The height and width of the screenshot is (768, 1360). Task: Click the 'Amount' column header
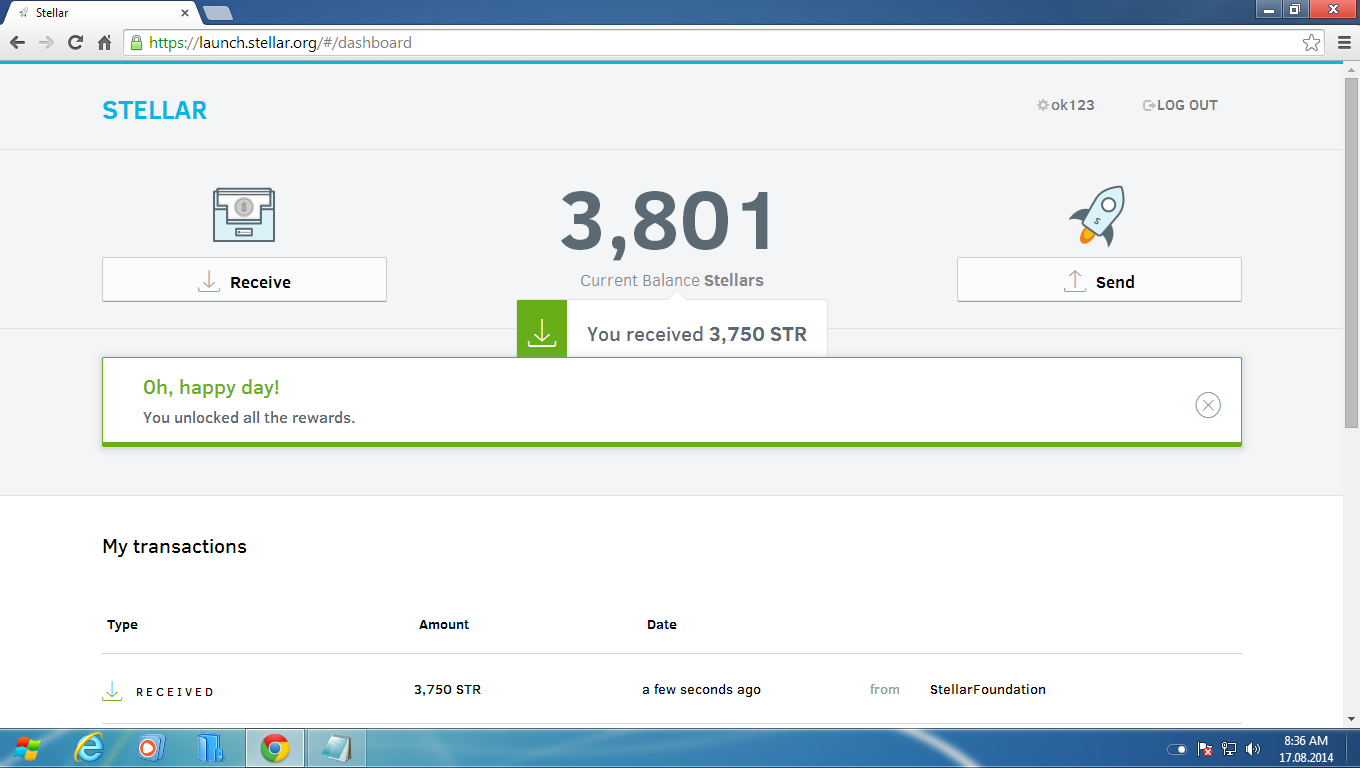(x=444, y=624)
